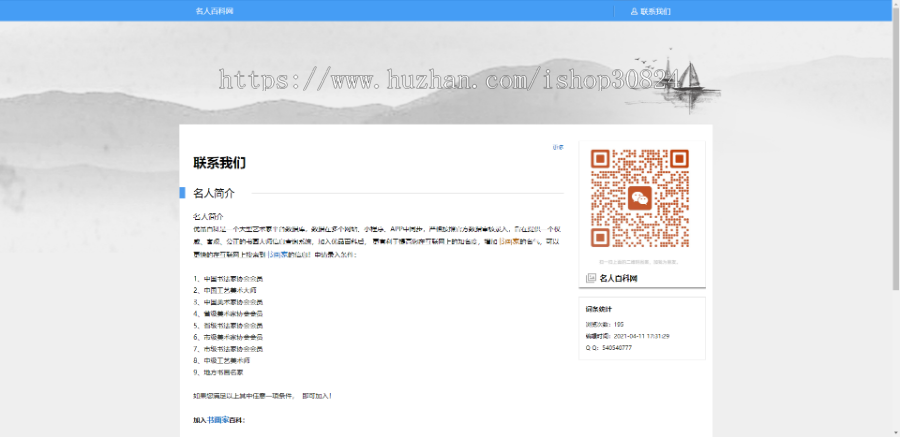
Task: Open the 书画家 link in 加入书画家百科
Action: pyautogui.click(x=218, y=420)
